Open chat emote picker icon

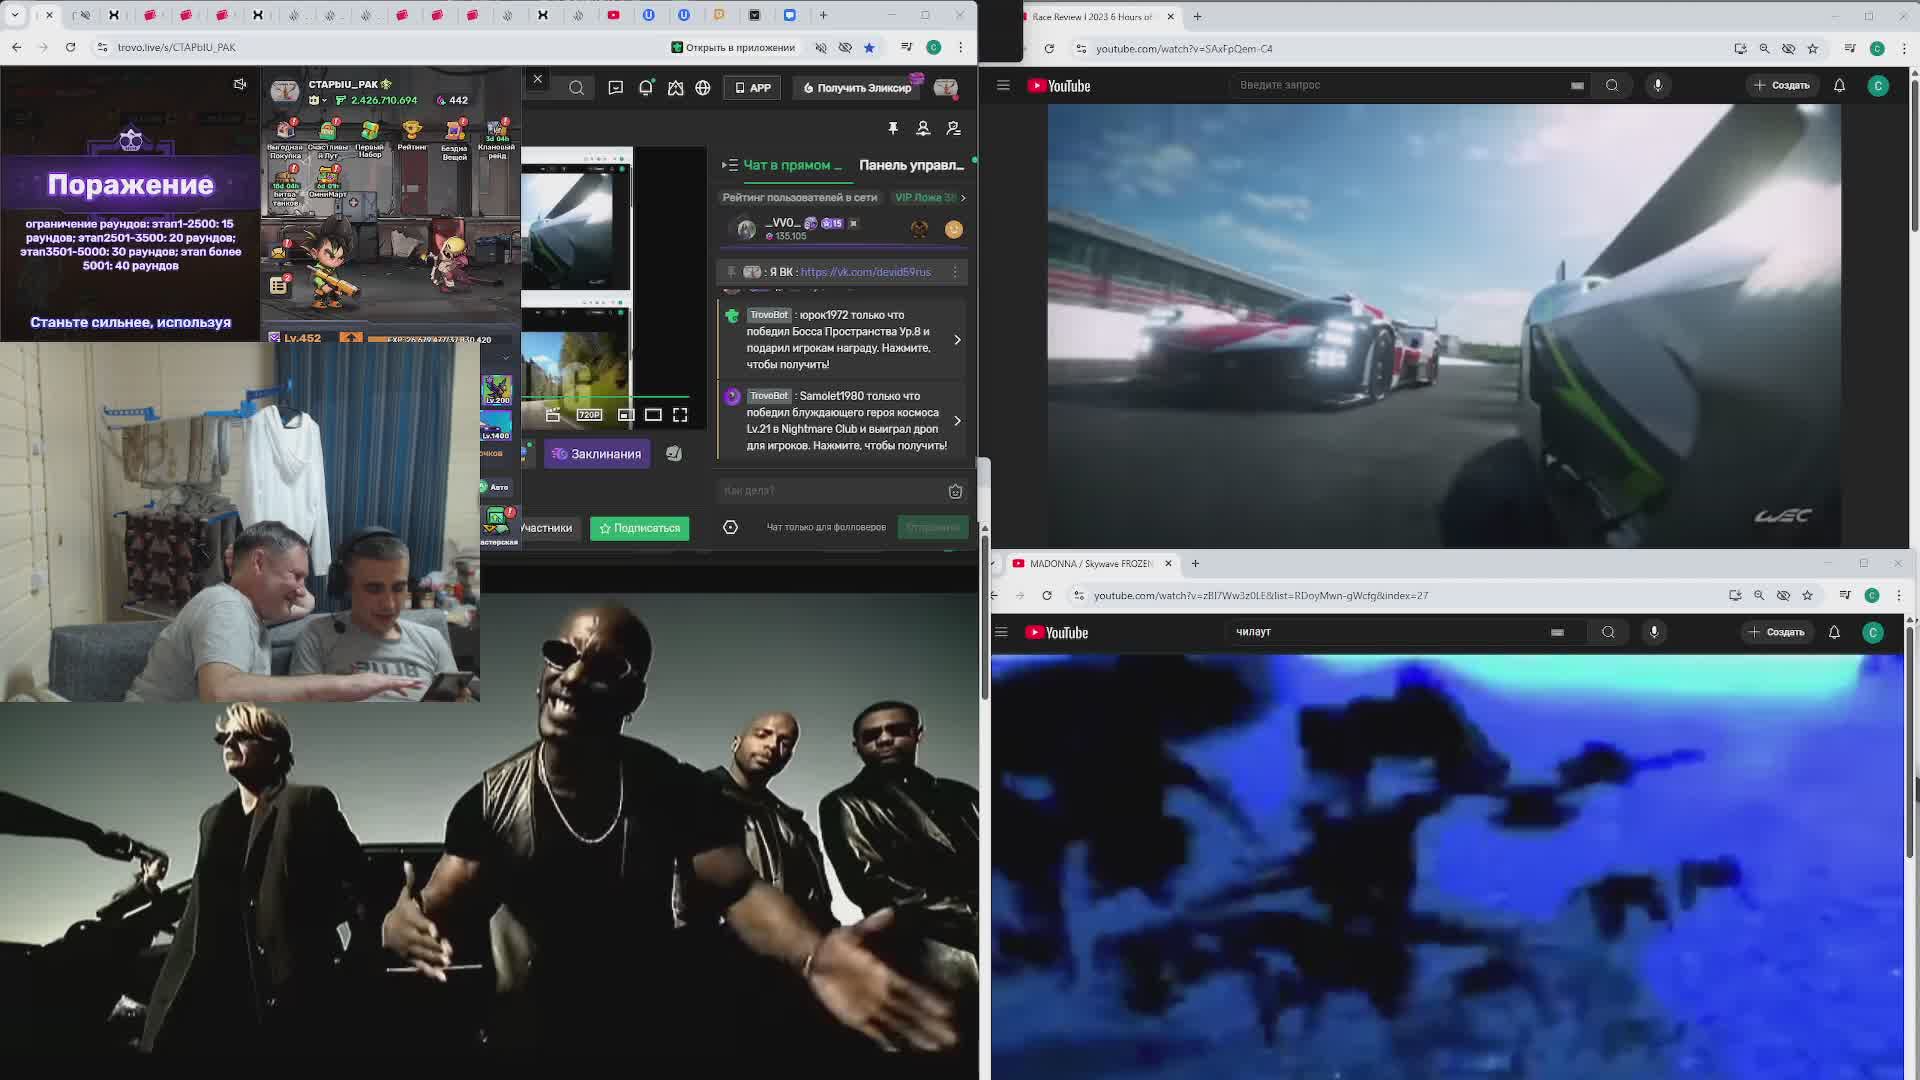pos(955,491)
